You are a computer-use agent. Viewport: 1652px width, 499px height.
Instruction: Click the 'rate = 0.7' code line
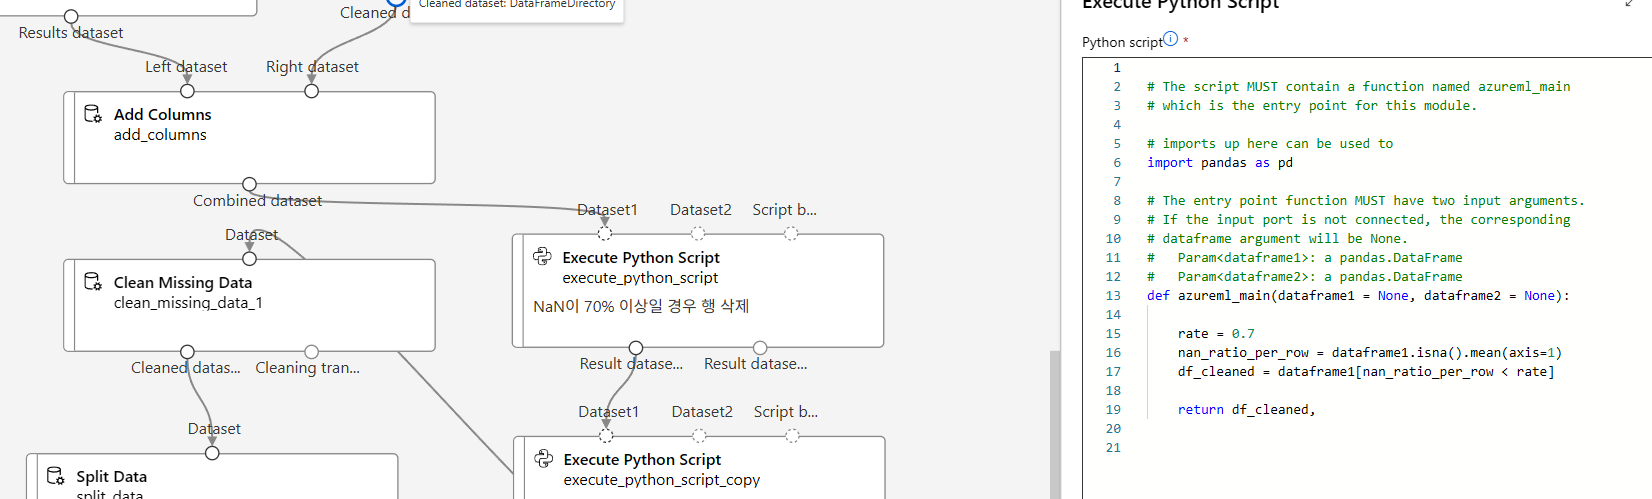tap(1215, 334)
